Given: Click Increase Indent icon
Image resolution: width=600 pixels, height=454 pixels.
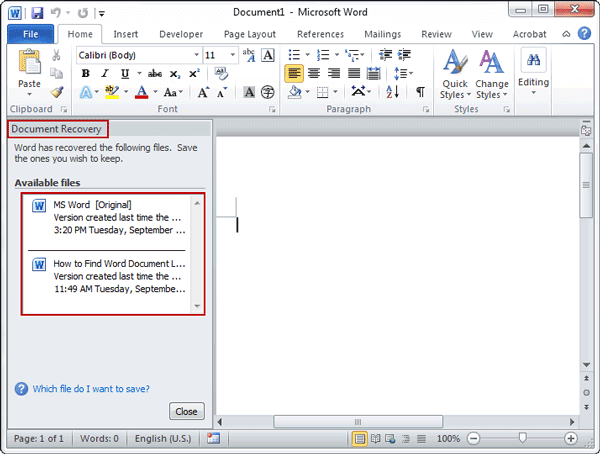Looking at the screenshot, I should click(x=404, y=55).
